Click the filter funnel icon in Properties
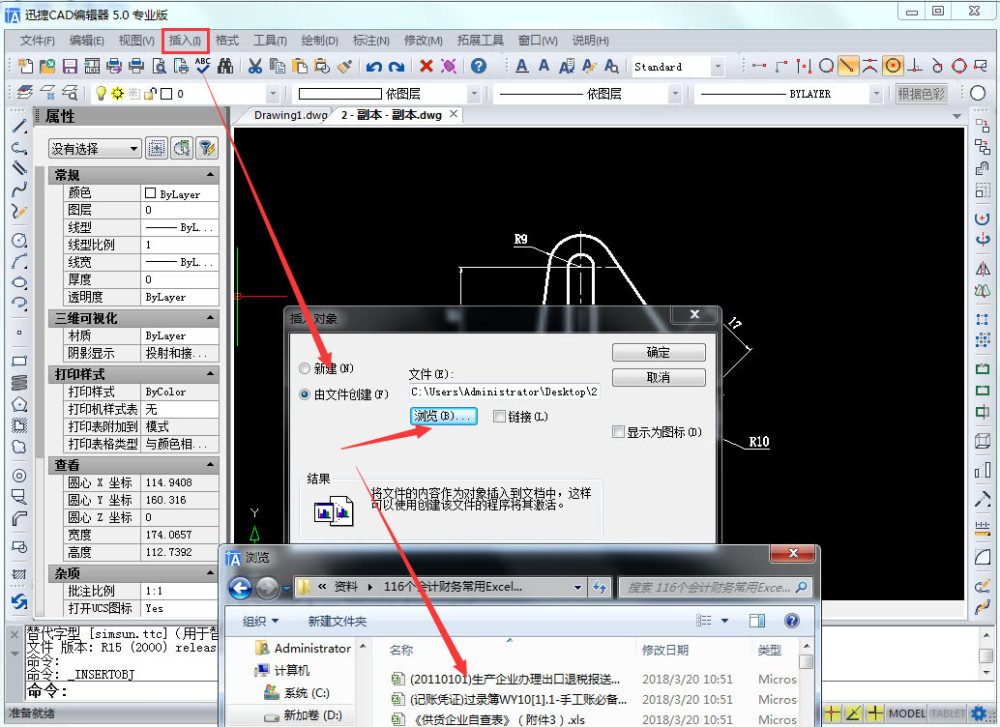 [207, 149]
